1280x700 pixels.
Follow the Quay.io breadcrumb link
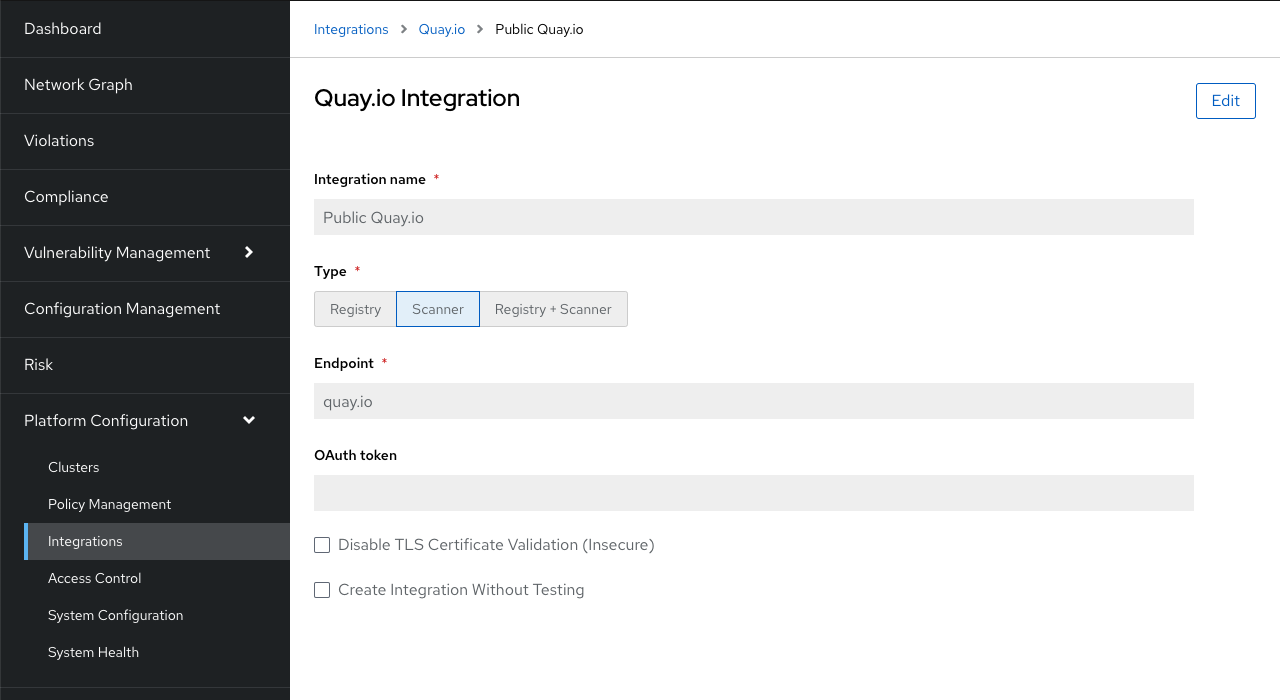pyautogui.click(x=442, y=29)
